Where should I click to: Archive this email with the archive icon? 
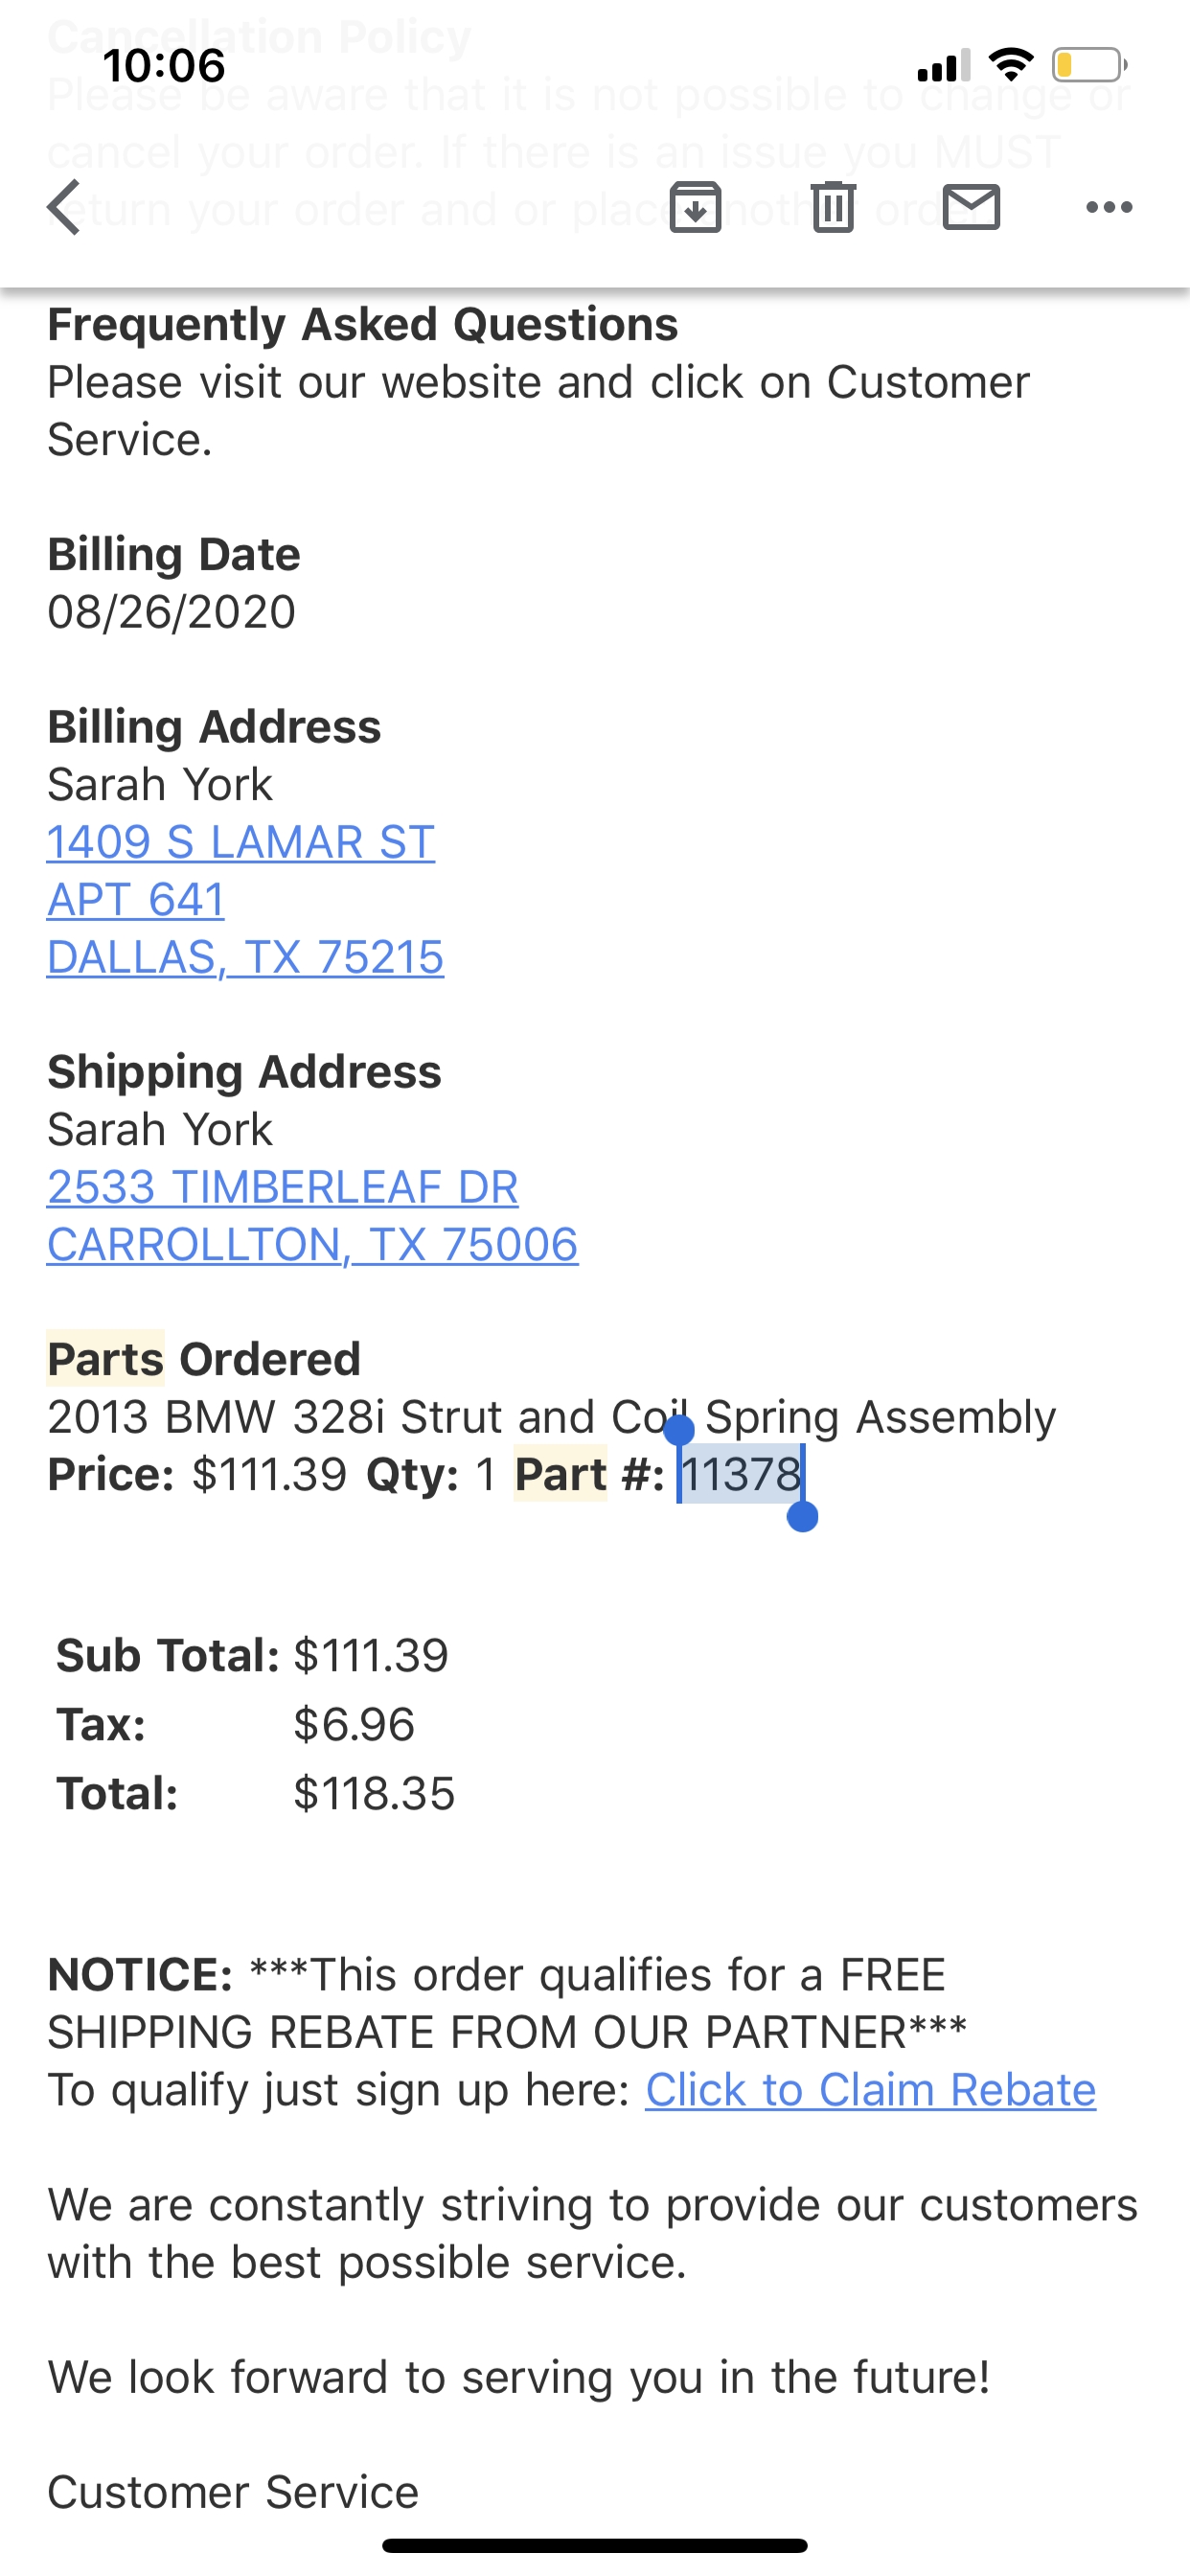click(x=695, y=208)
